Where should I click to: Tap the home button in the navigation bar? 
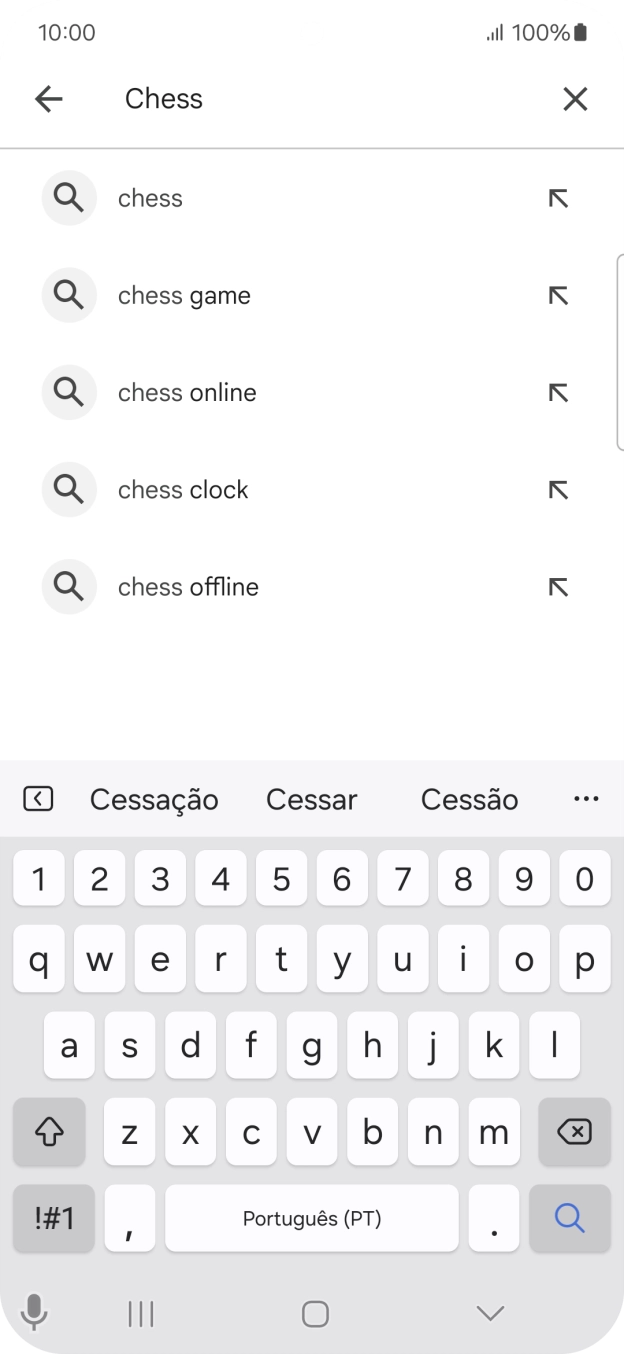(315, 1314)
